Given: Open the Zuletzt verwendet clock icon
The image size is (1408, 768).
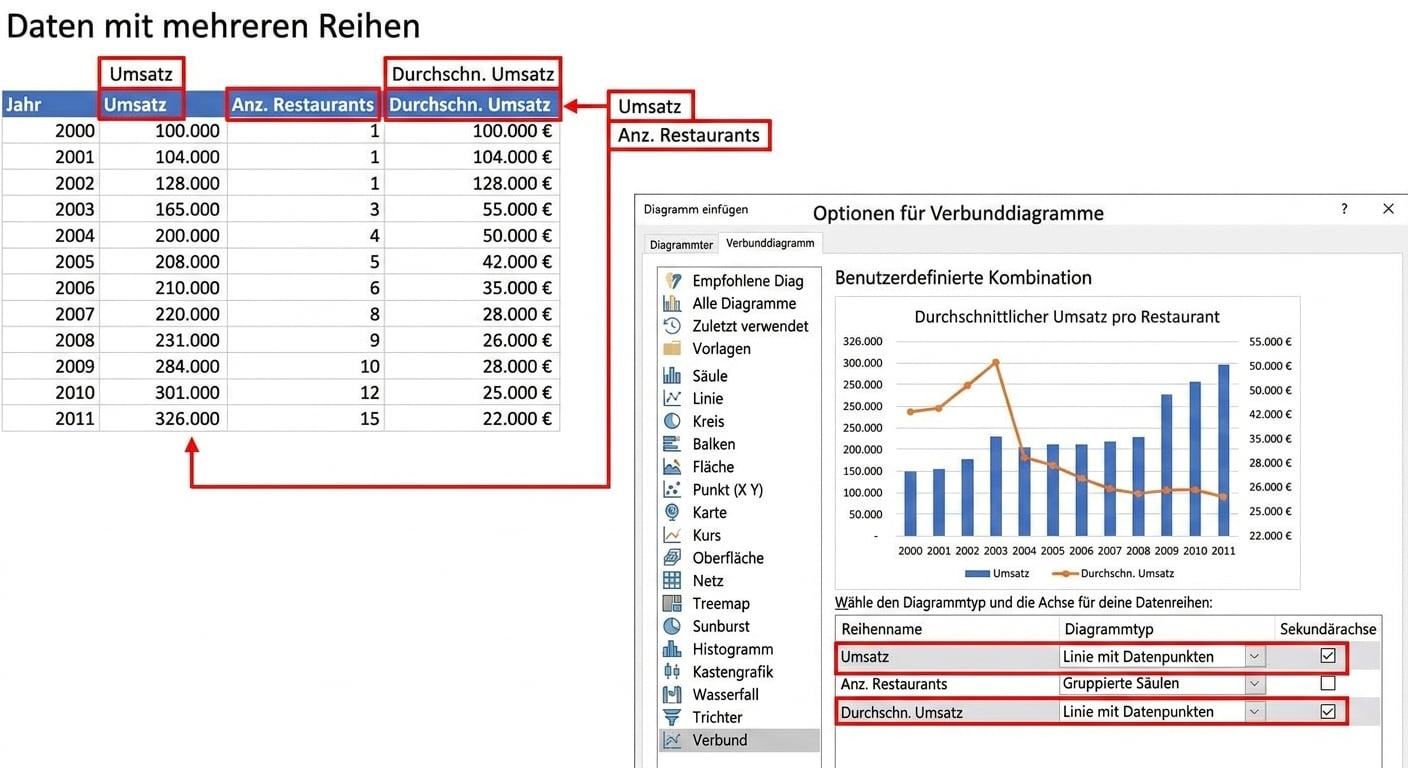Looking at the screenshot, I should point(672,326).
